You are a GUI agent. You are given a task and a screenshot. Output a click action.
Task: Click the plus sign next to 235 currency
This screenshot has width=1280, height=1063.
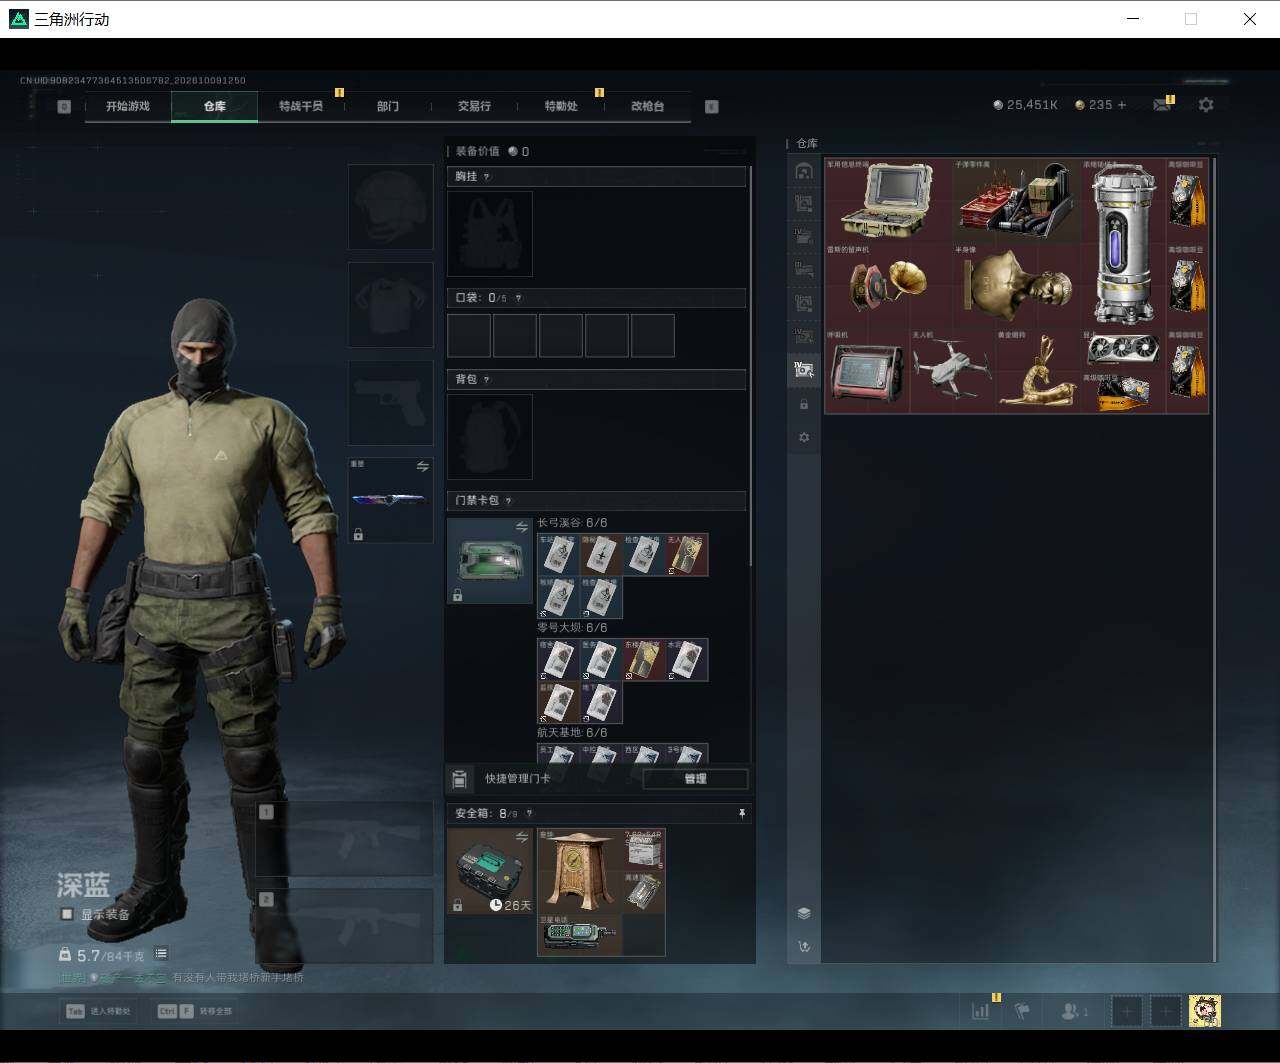point(1121,105)
